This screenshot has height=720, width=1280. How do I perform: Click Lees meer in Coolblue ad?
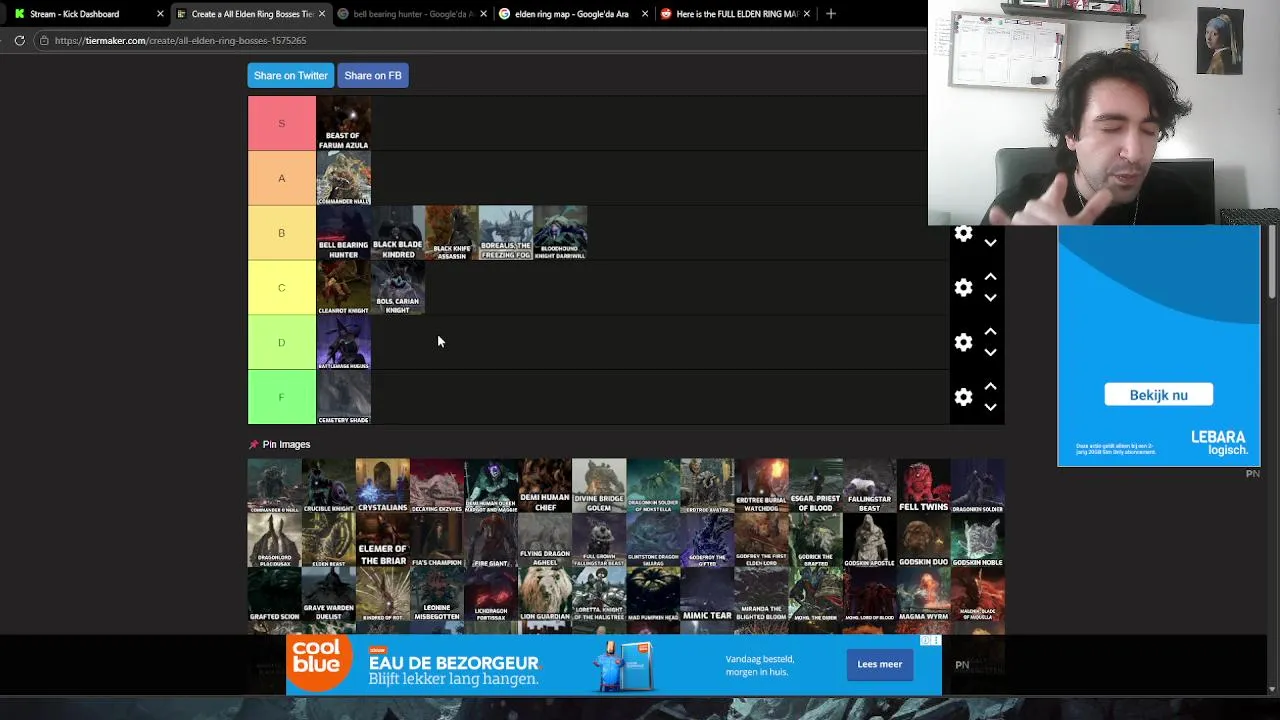tap(879, 664)
